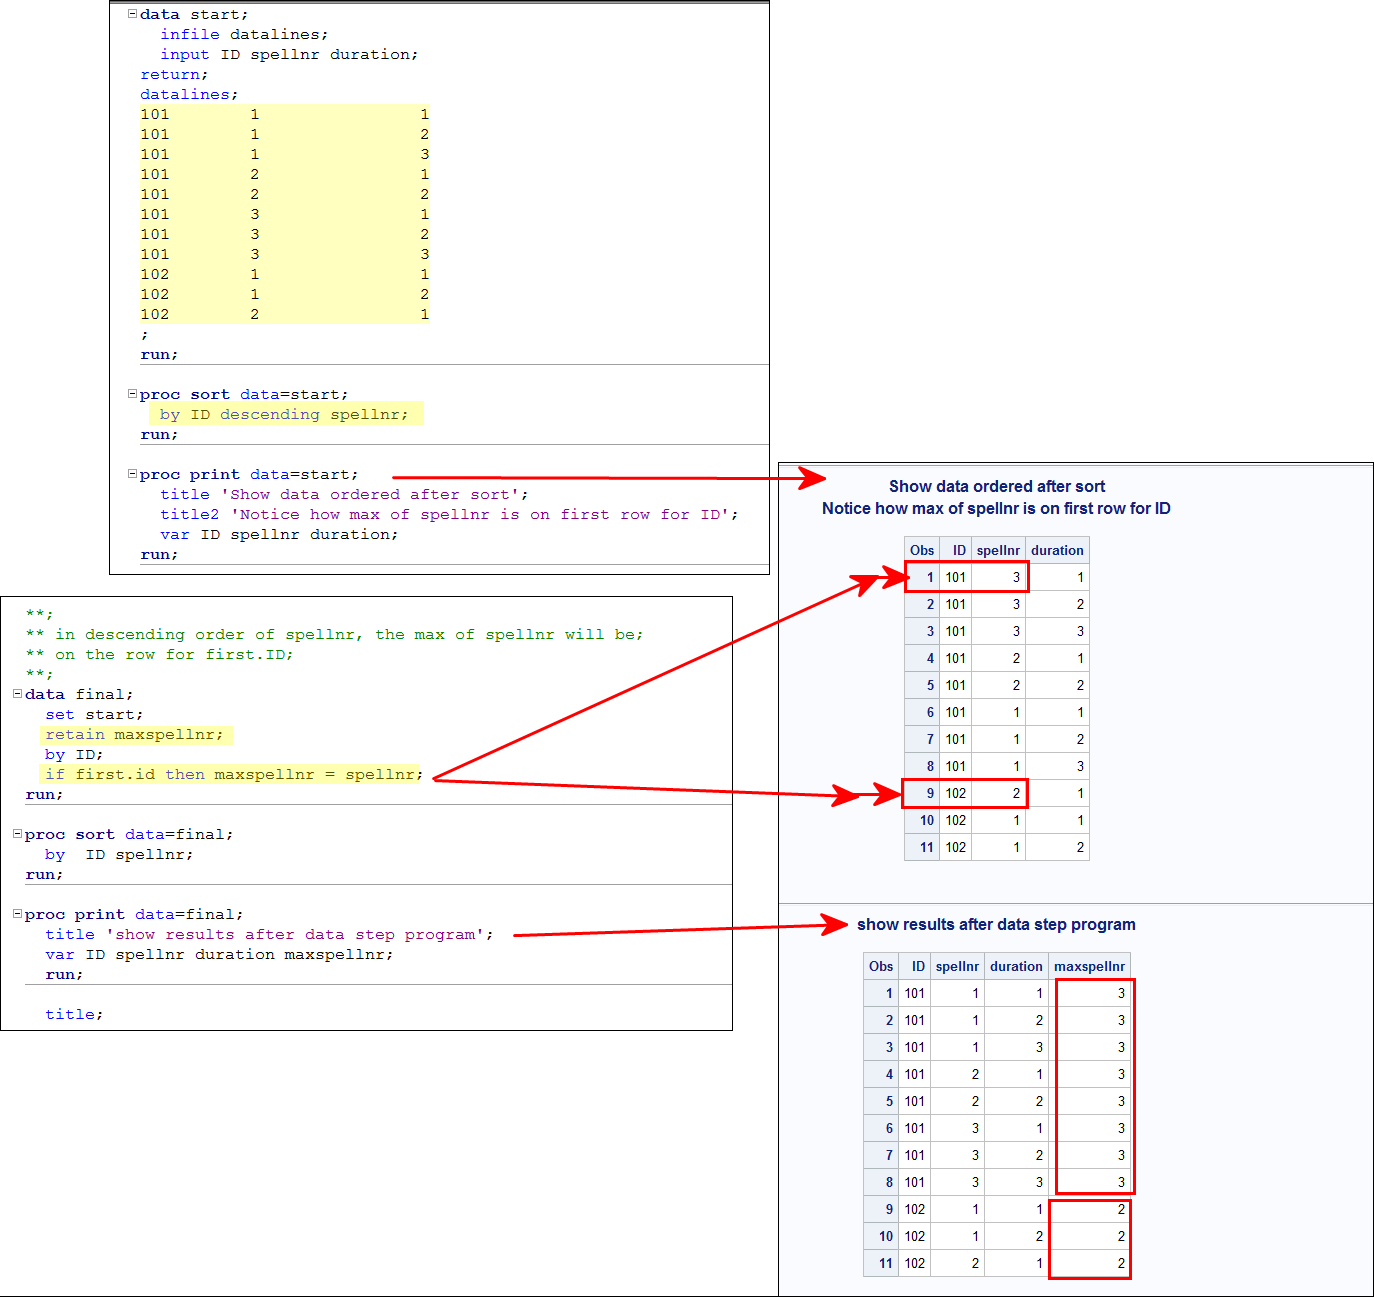Click the 'spellnr' header in the results table
The height and width of the screenshot is (1297, 1374).
click(957, 966)
